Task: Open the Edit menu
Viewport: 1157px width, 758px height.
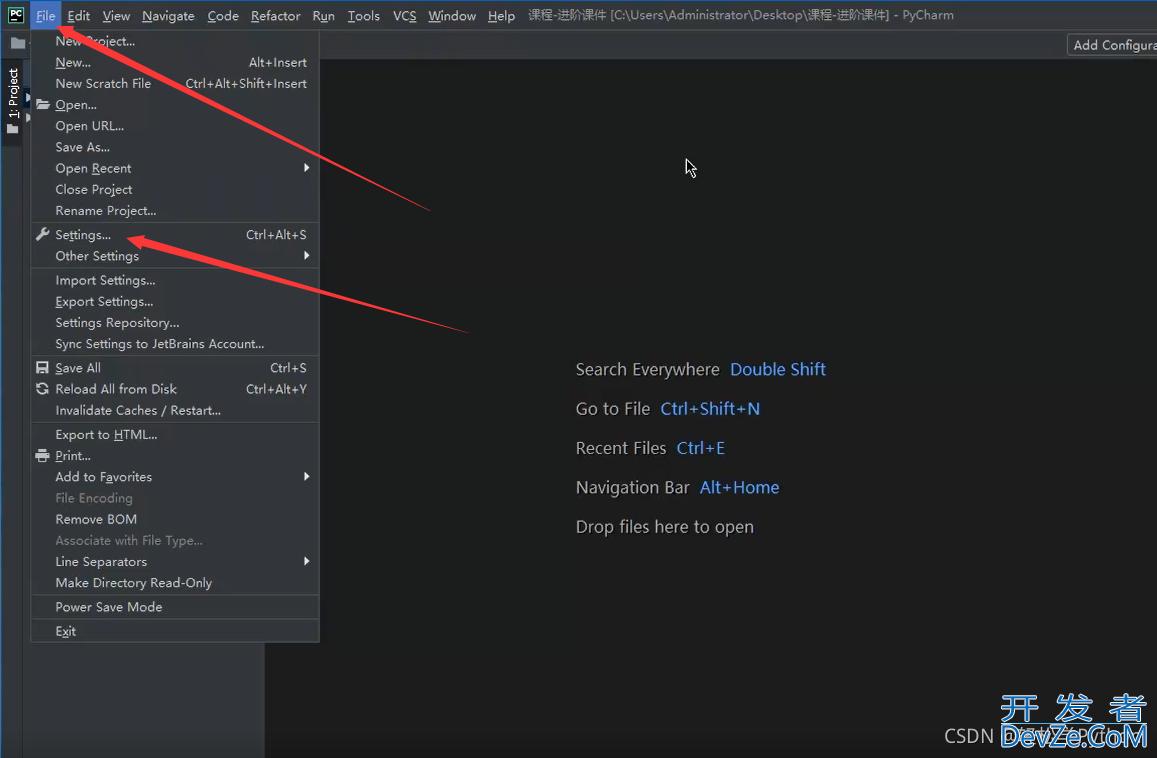Action: pos(78,15)
